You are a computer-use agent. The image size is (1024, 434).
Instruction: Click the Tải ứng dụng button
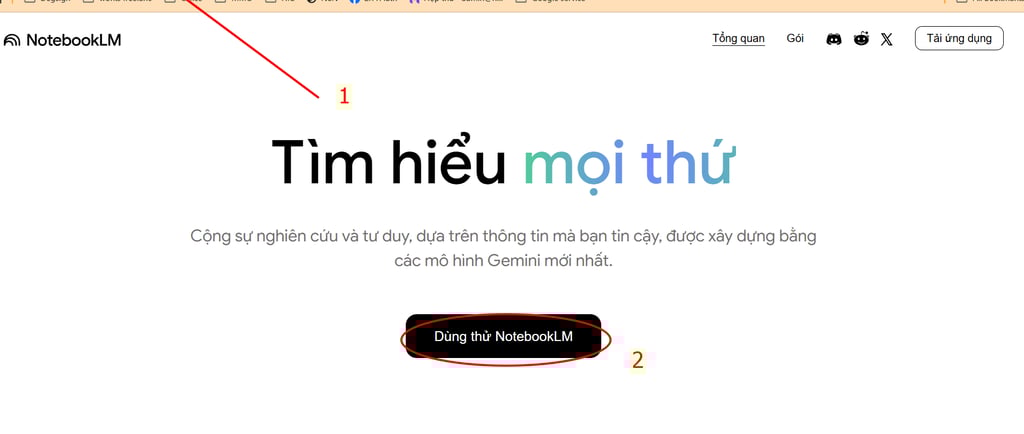coord(959,39)
